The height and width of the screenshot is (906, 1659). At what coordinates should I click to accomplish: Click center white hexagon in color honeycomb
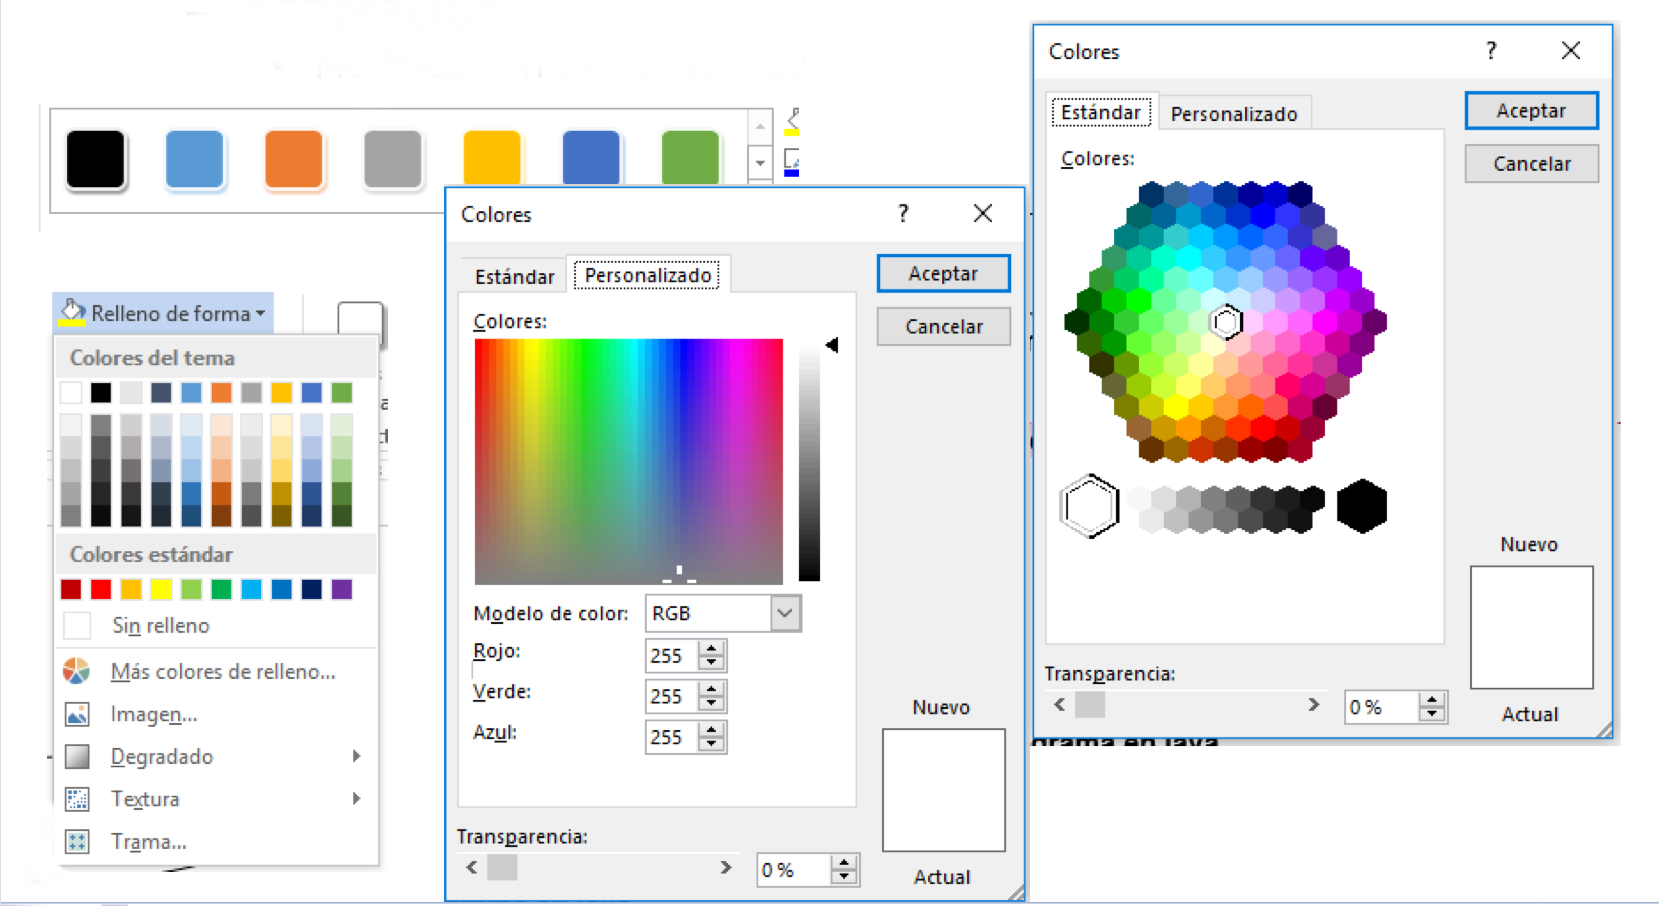click(x=1226, y=322)
